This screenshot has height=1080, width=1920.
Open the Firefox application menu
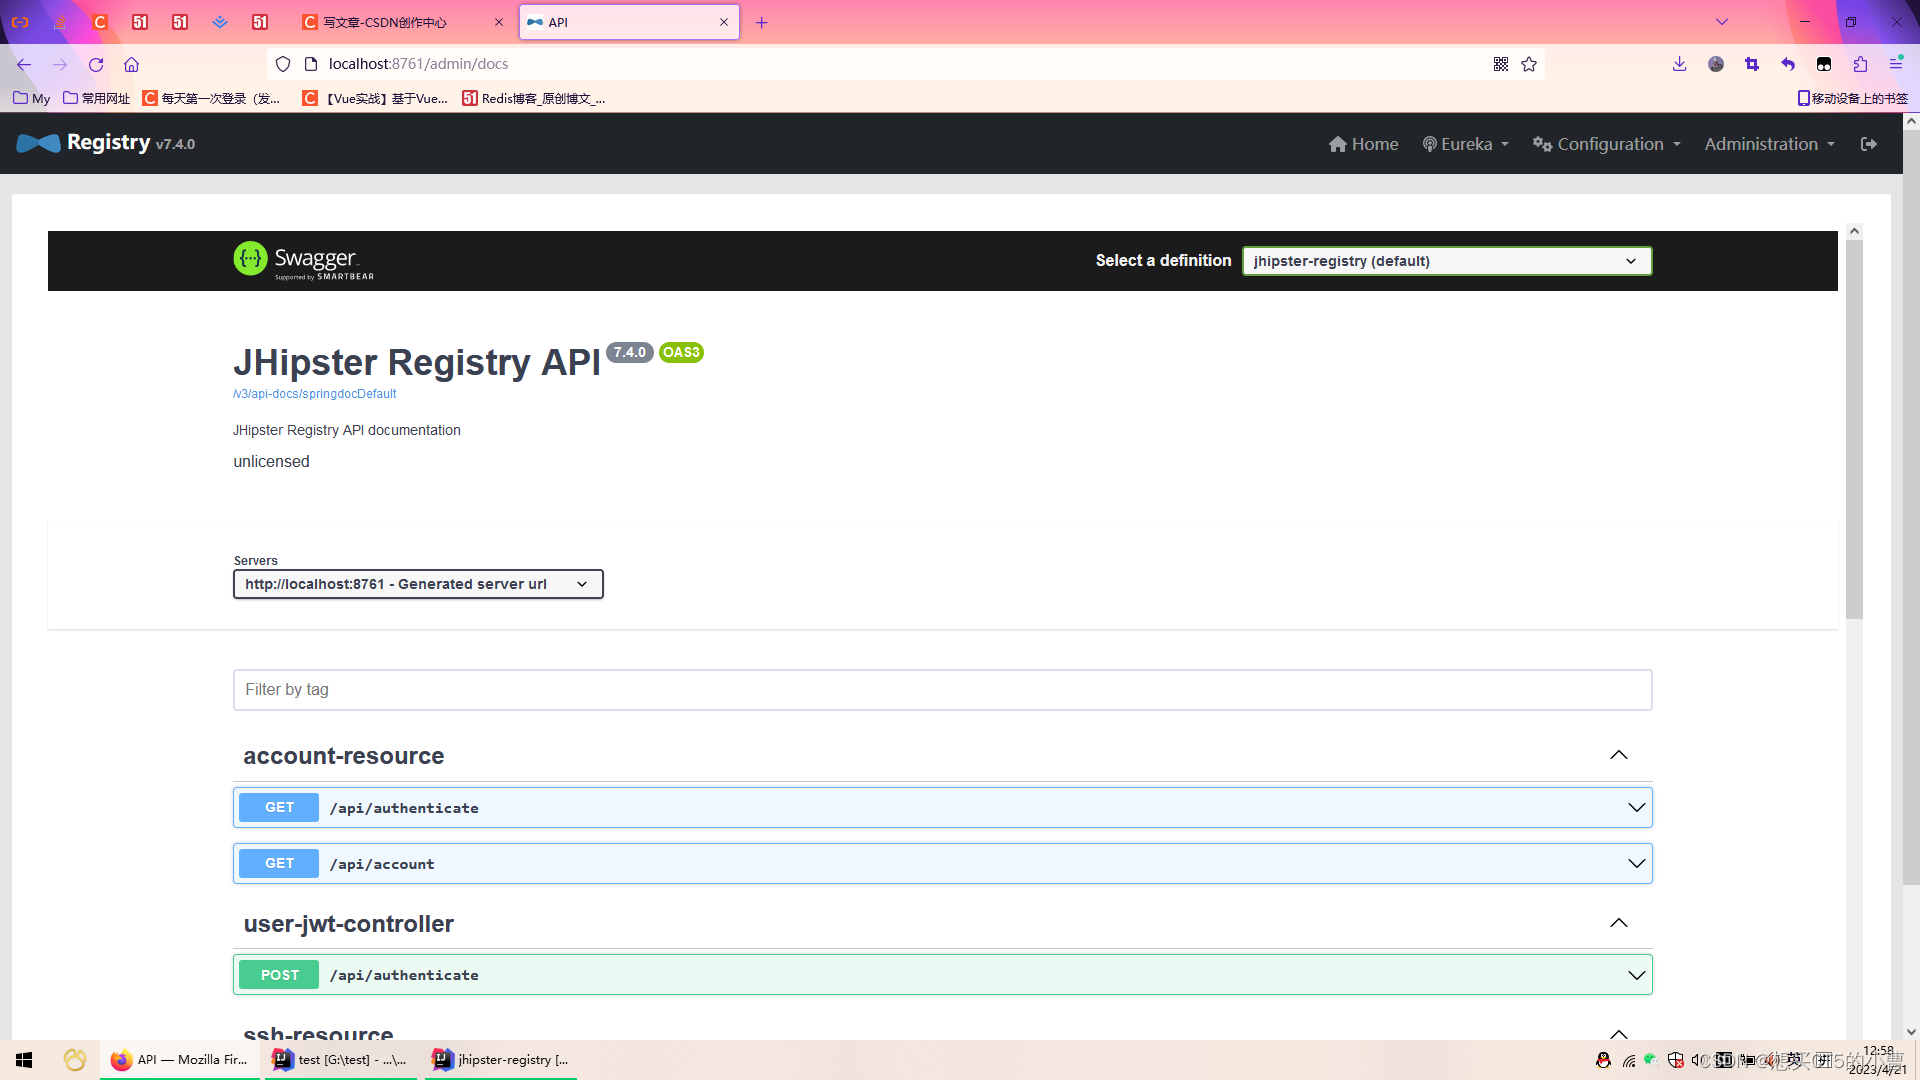tap(1896, 63)
